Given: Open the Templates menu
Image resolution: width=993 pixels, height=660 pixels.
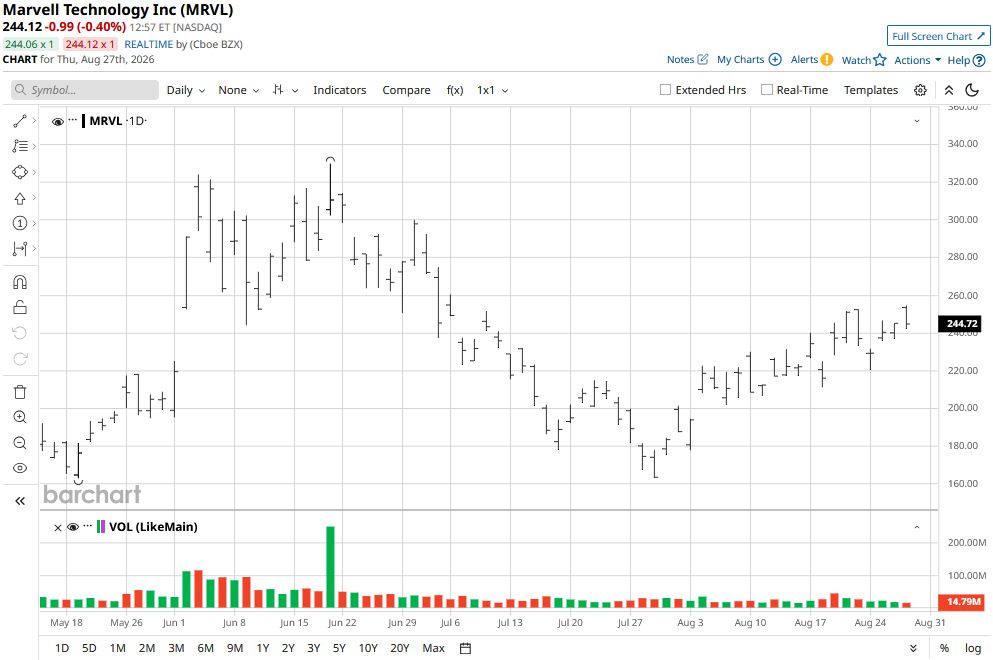Looking at the screenshot, I should click(871, 90).
